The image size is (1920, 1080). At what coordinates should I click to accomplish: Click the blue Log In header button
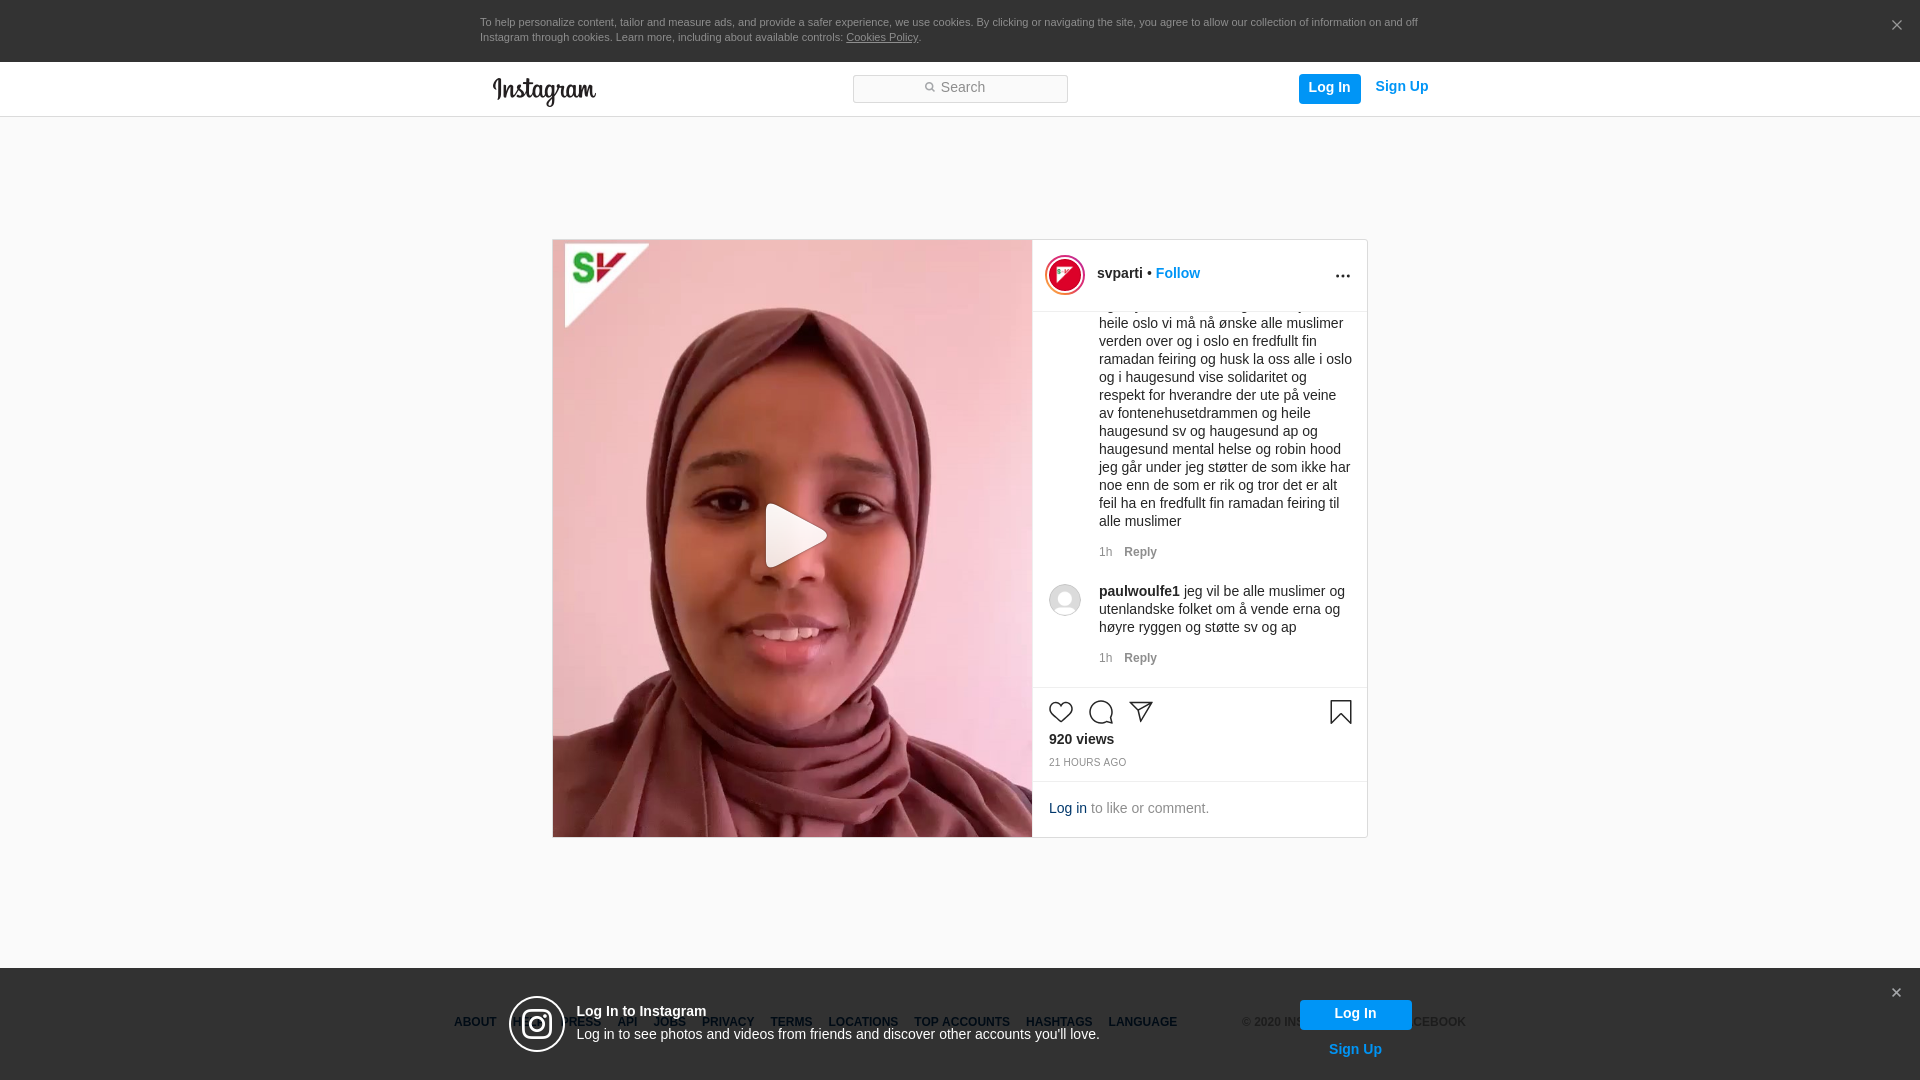coord(1329,88)
